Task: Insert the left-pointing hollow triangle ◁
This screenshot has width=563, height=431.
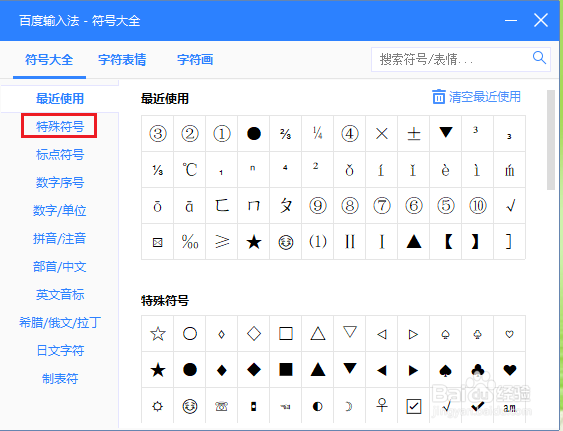Action: pyautogui.click(x=381, y=334)
